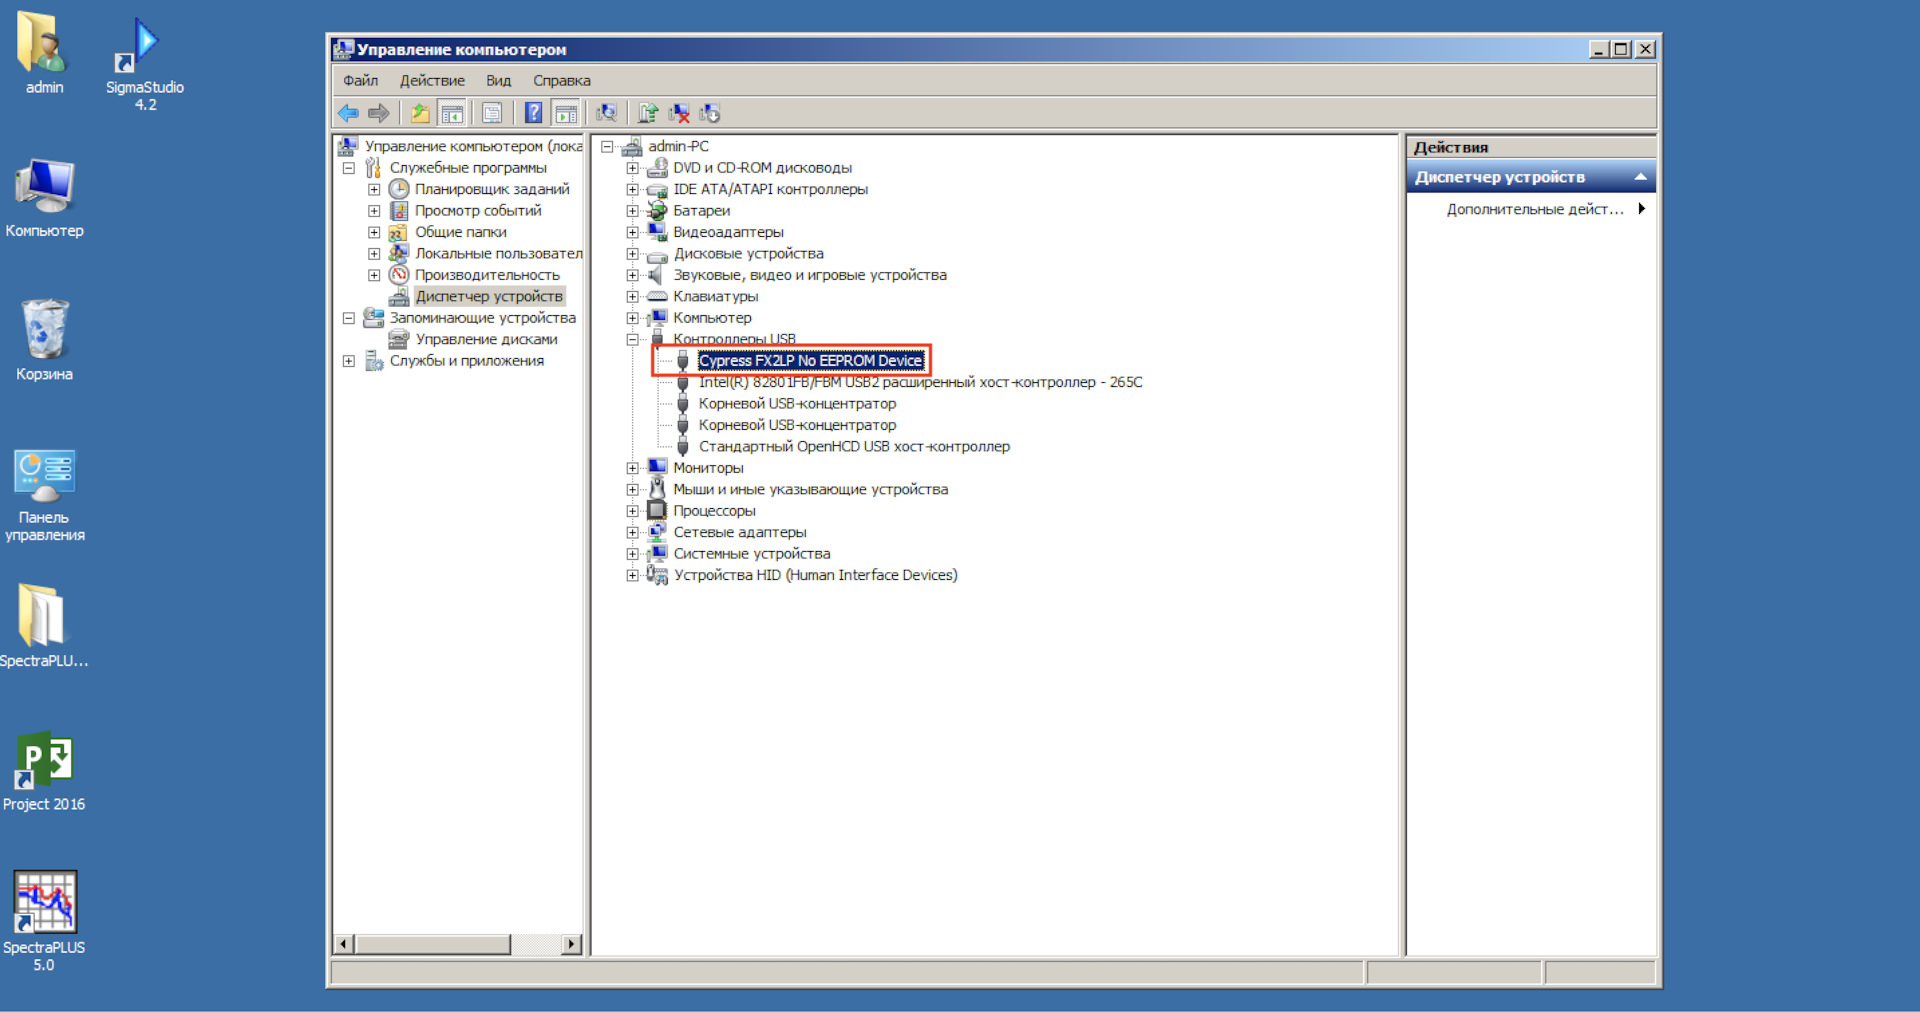Click the left tree horizontal scrollbar thumb
1920x1013 pixels.
pos(433,944)
